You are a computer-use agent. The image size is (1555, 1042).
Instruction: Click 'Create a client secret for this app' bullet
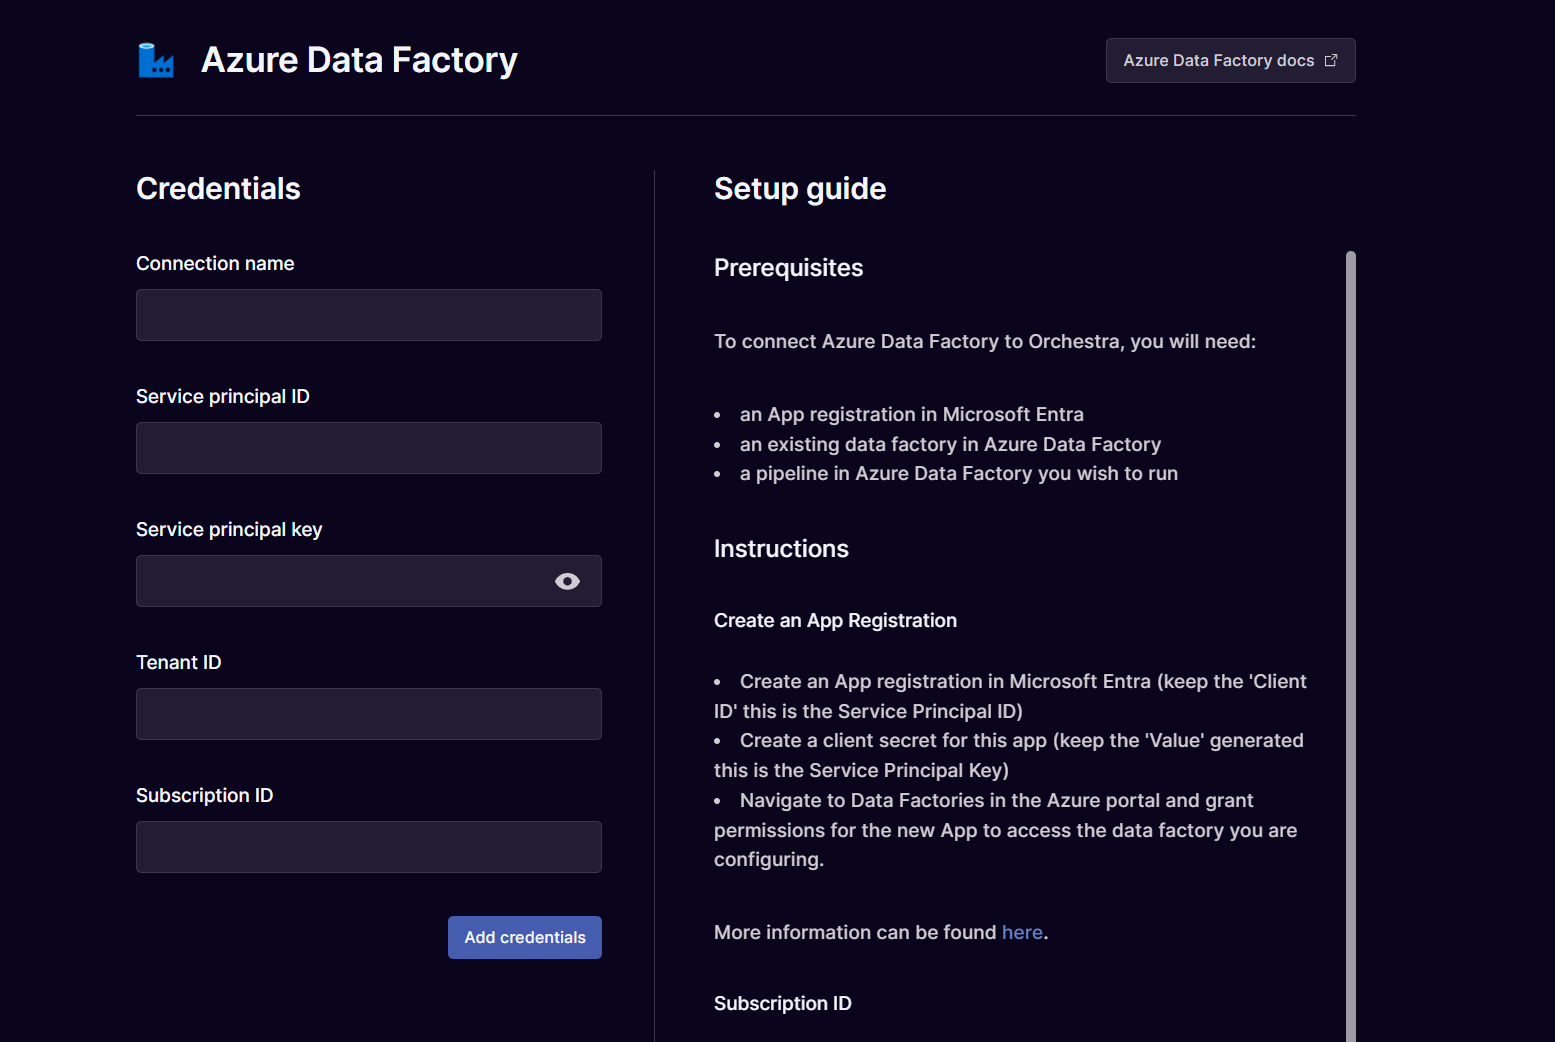(x=1009, y=755)
